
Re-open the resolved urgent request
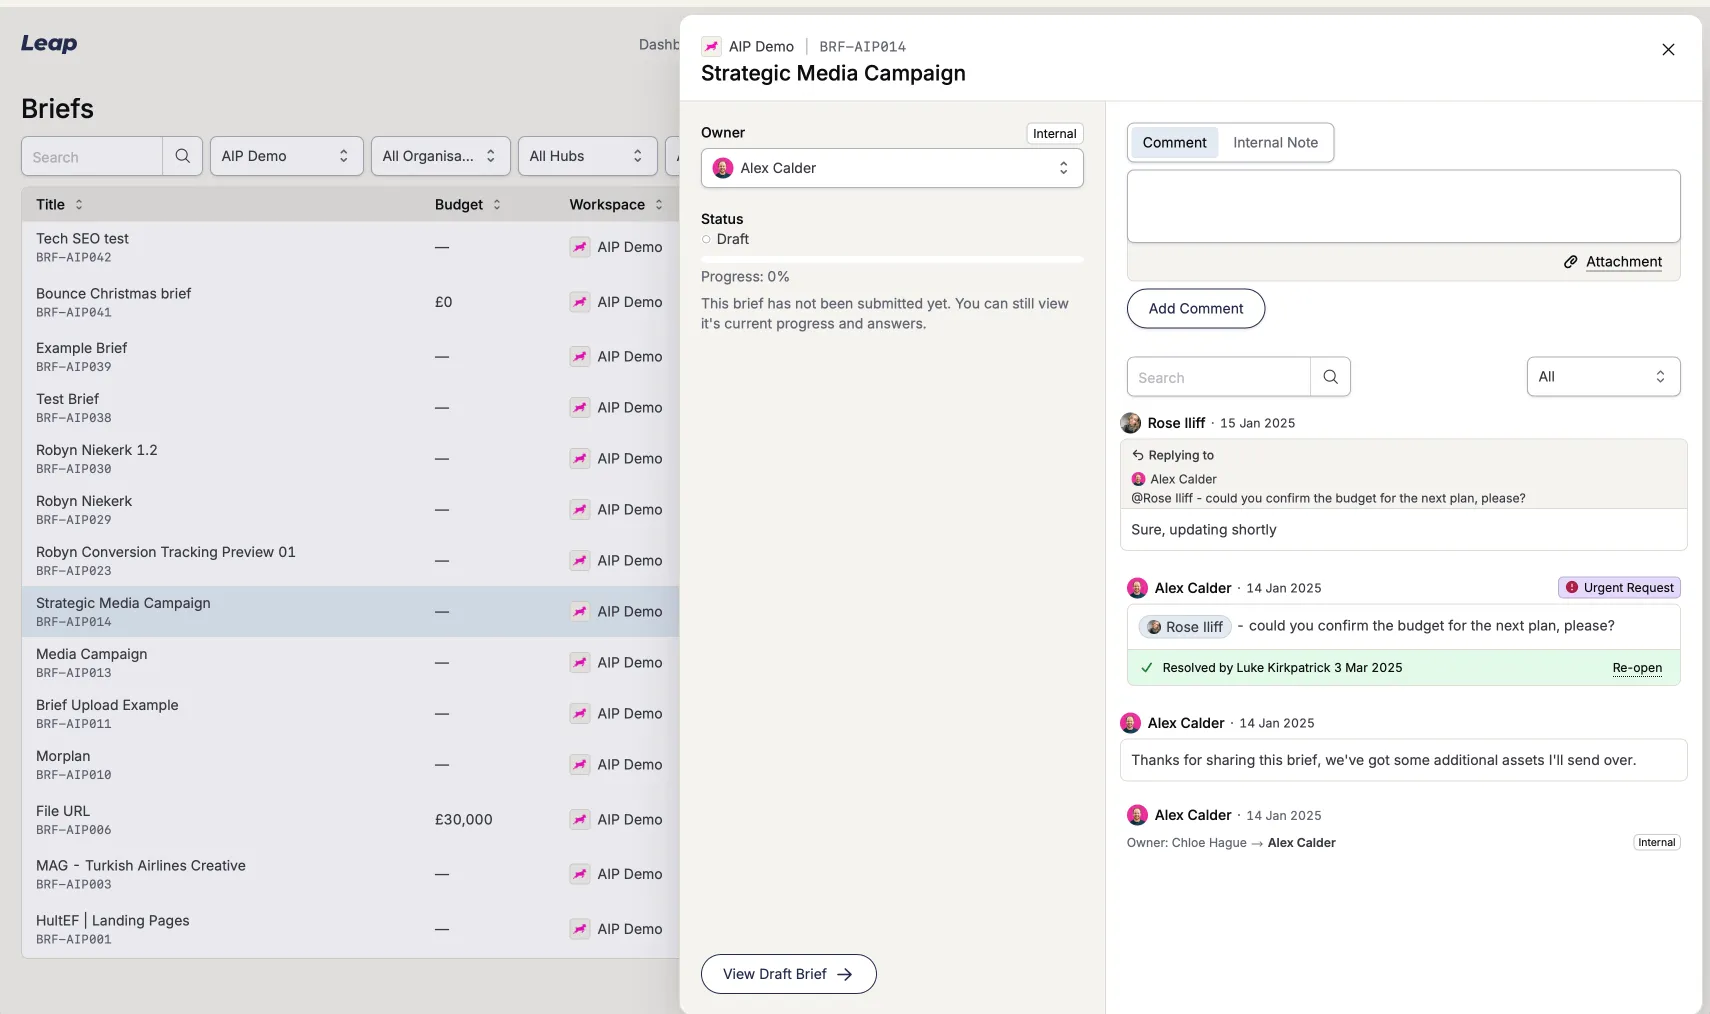(1636, 668)
